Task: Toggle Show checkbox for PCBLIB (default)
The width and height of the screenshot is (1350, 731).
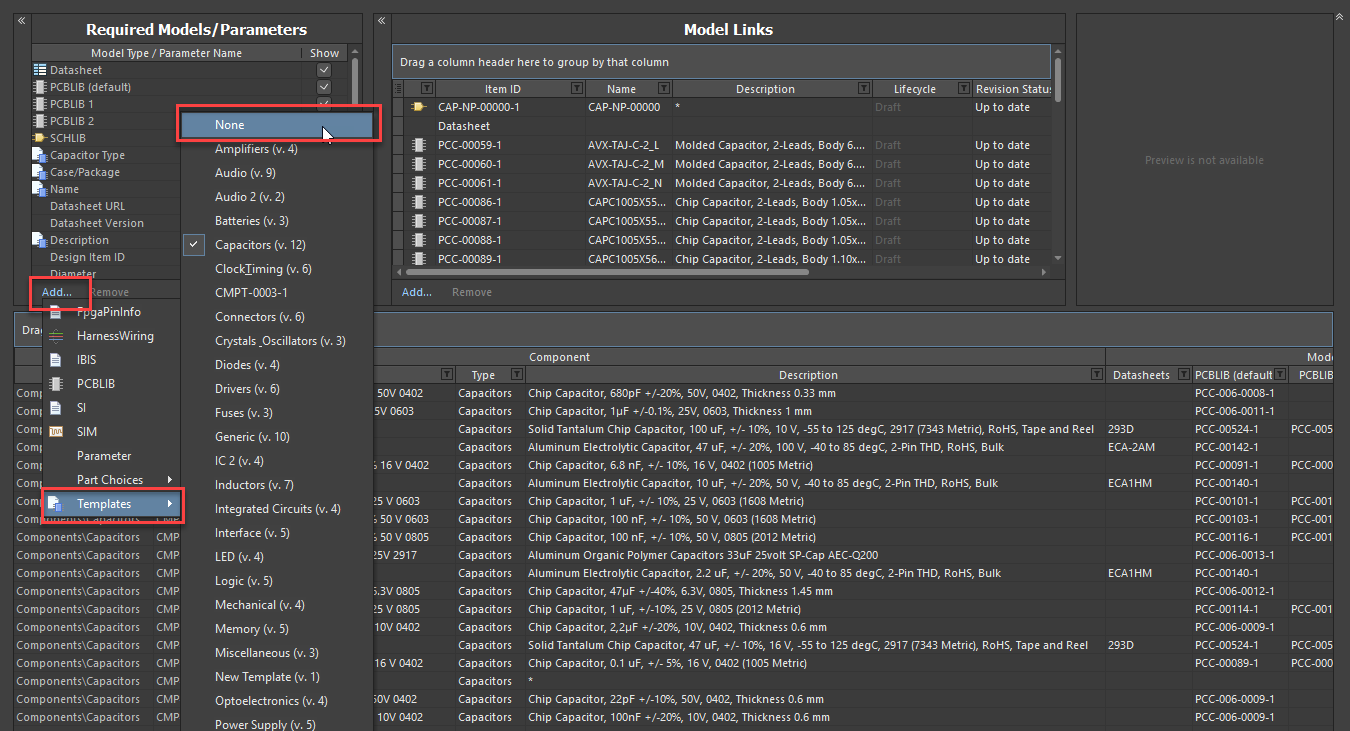Action: coord(324,87)
